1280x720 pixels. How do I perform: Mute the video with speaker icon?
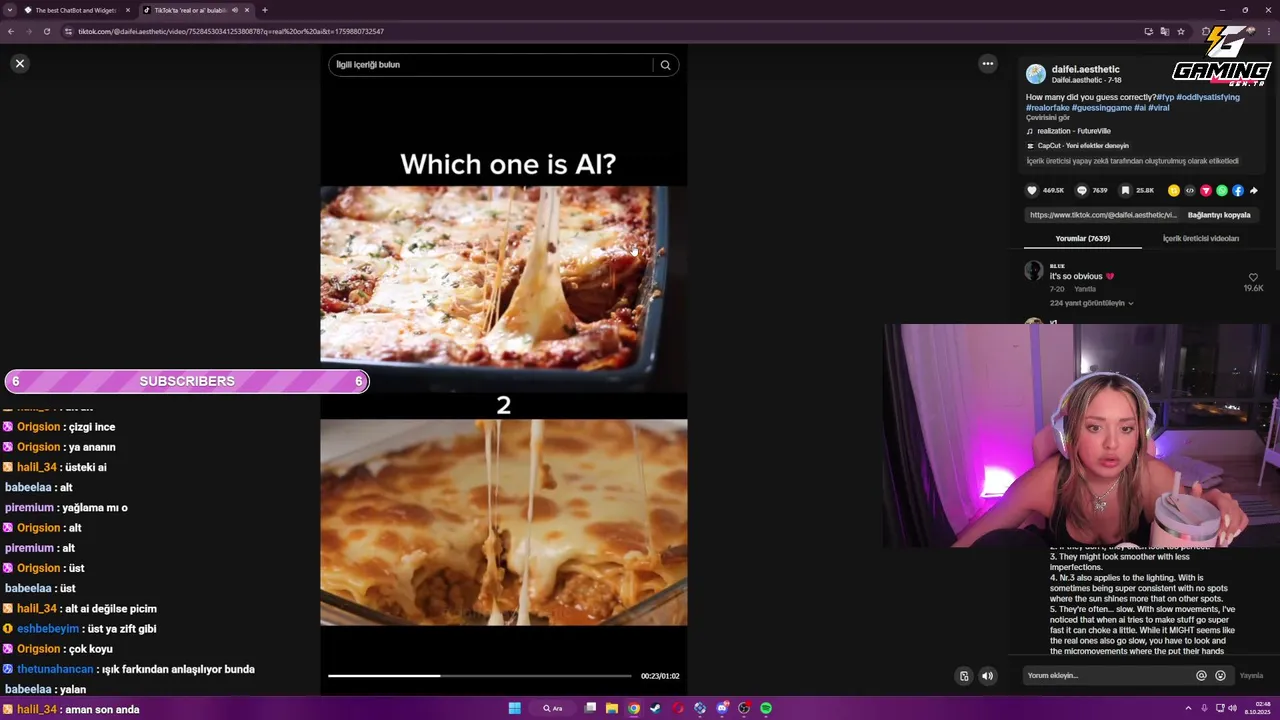[987, 676]
